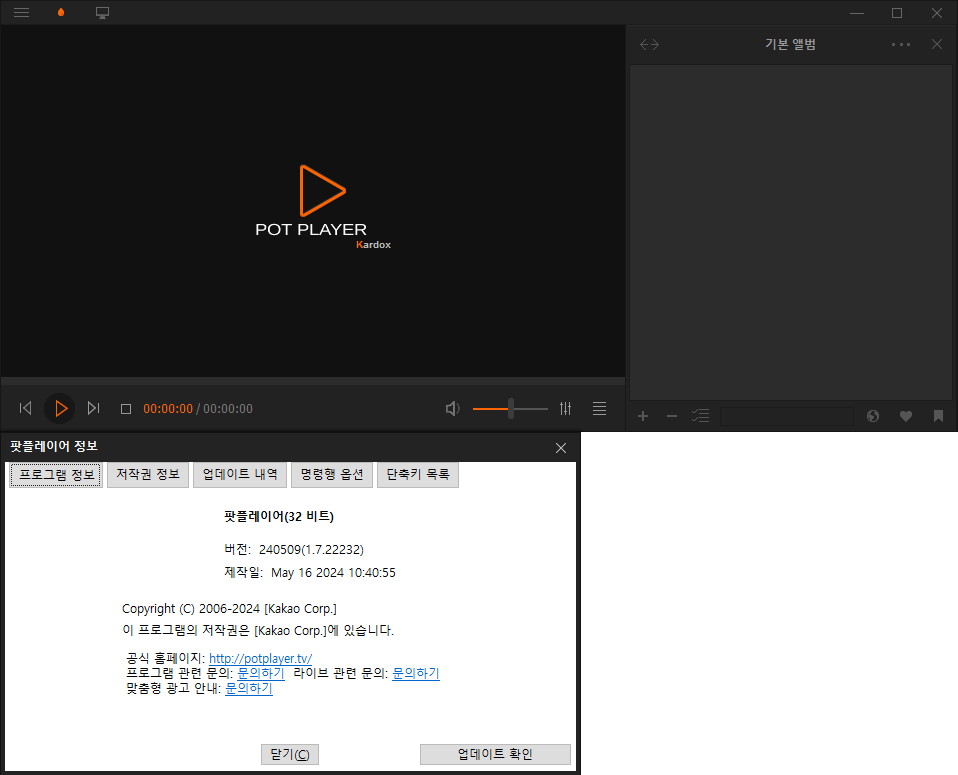The width and height of the screenshot is (958, 775).
Task: Click the seek bar above playback controls
Action: pos(313,381)
